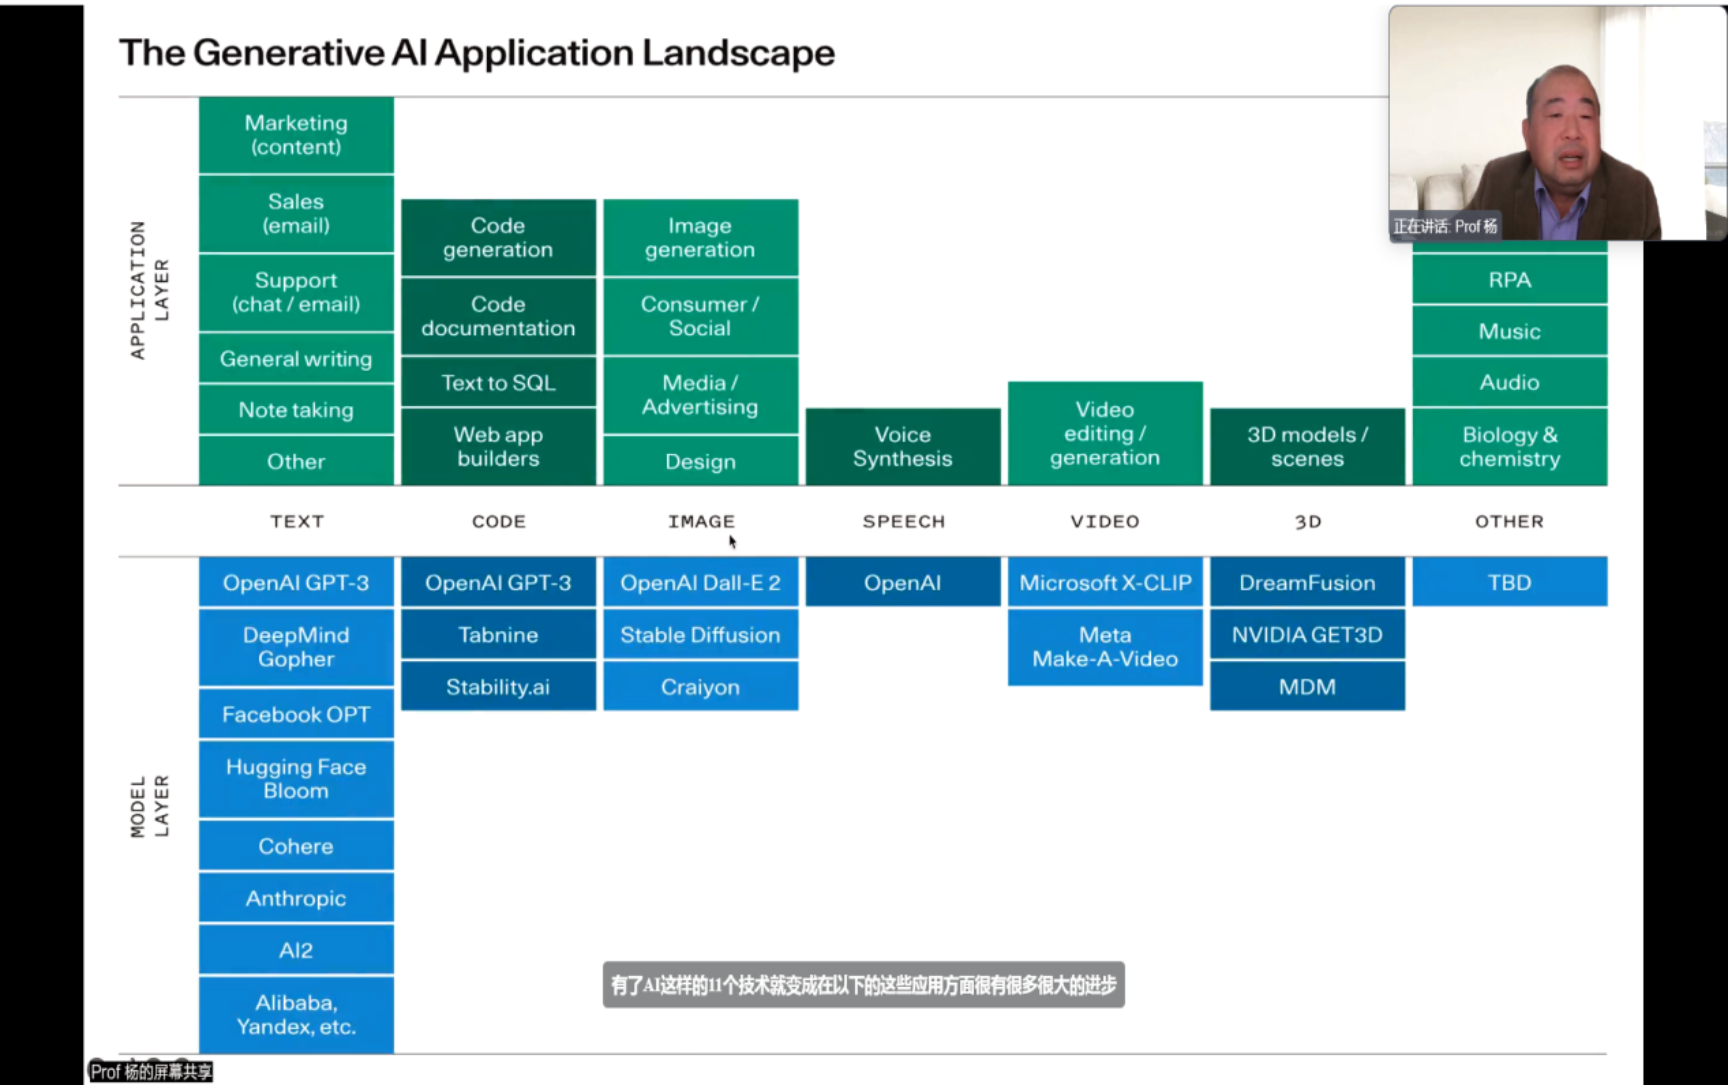This screenshot has height=1086, width=1728.
Task: Click the speaker webcam thumbnail
Action: (x=1555, y=120)
